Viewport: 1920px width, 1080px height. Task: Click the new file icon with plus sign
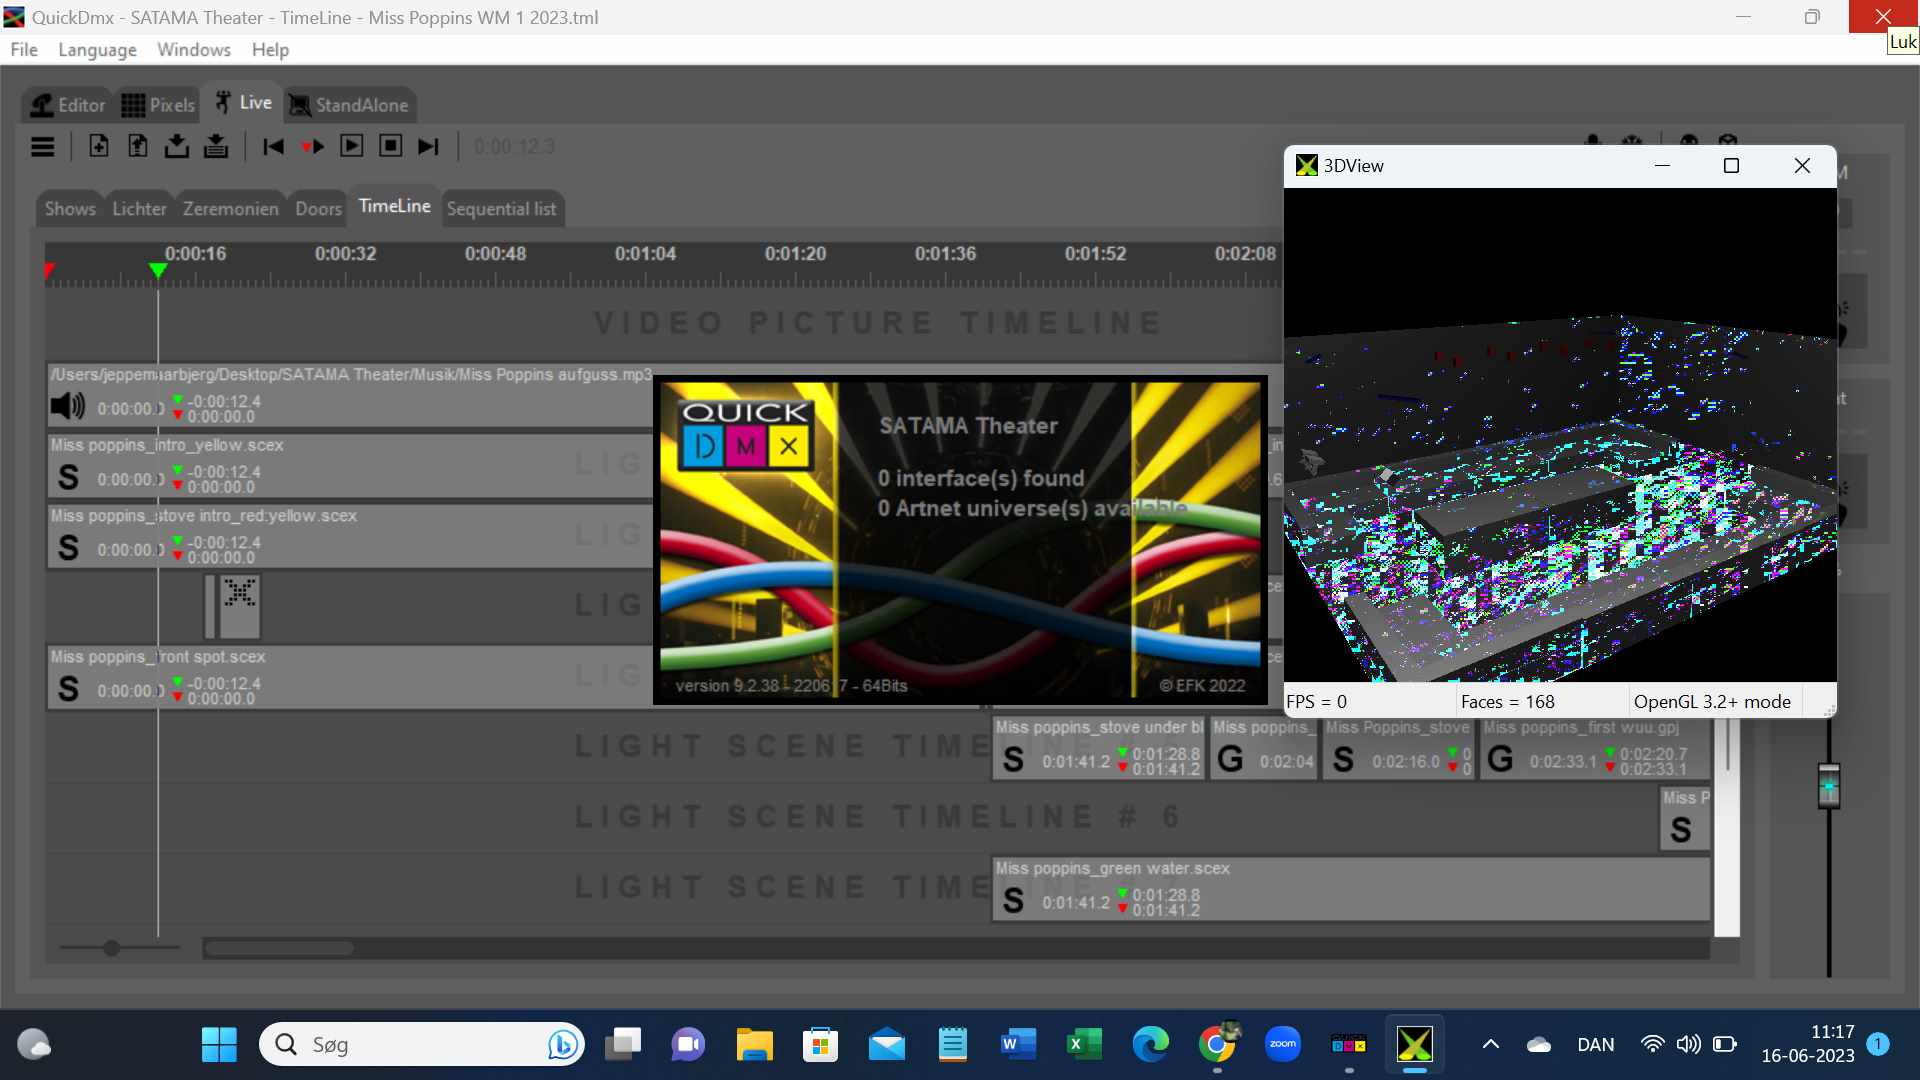tap(99, 146)
